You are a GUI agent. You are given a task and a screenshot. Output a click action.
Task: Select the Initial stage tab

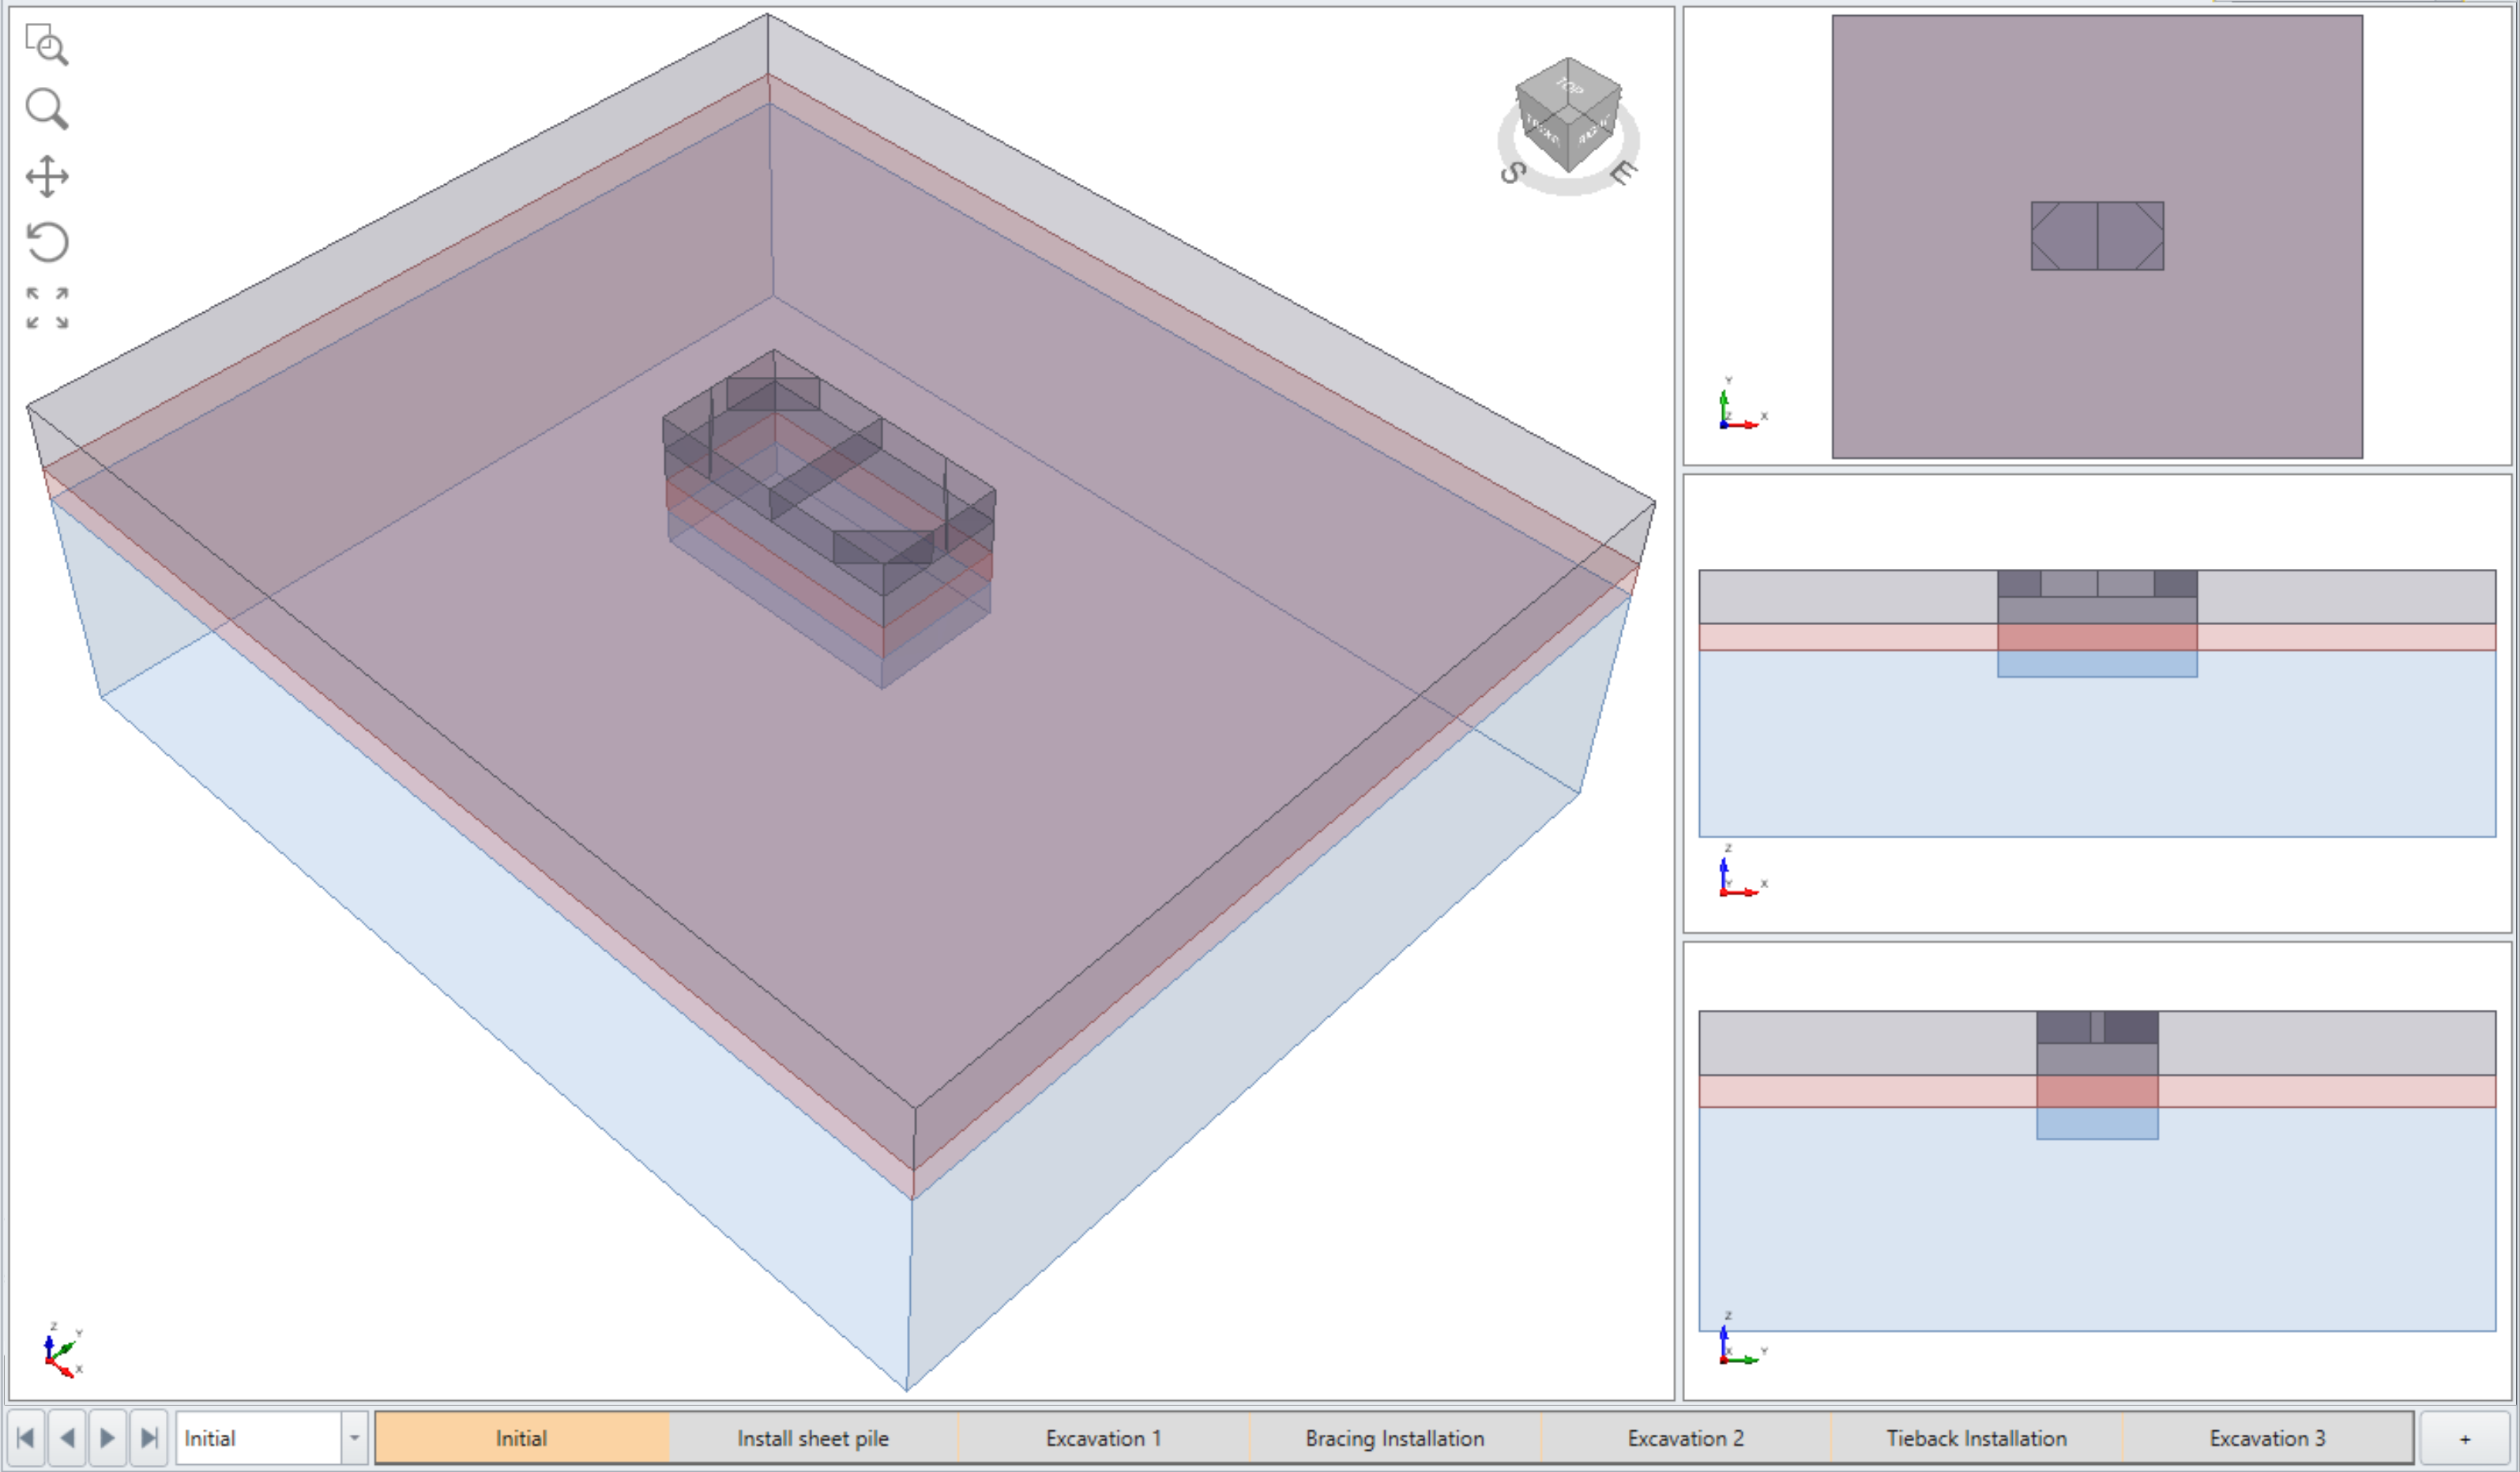pyautogui.click(x=521, y=1438)
